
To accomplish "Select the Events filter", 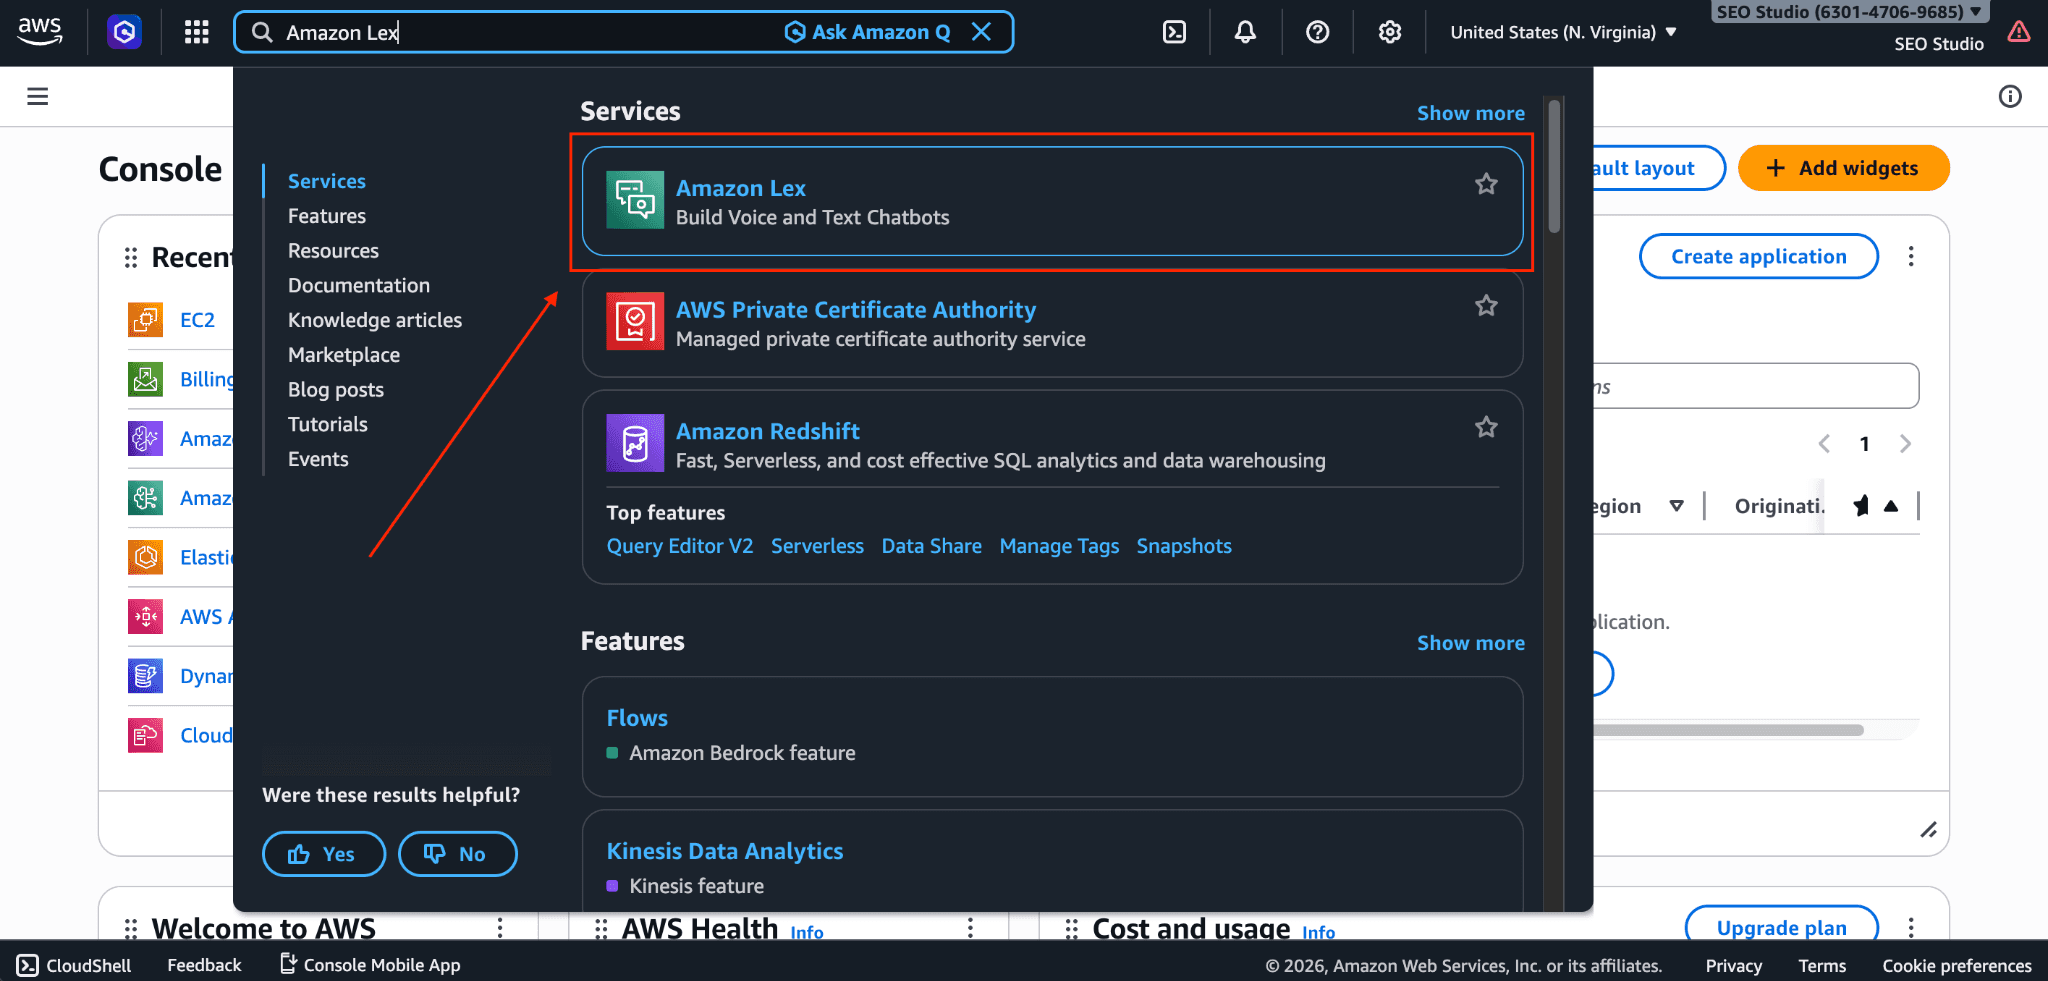I will [x=318, y=459].
